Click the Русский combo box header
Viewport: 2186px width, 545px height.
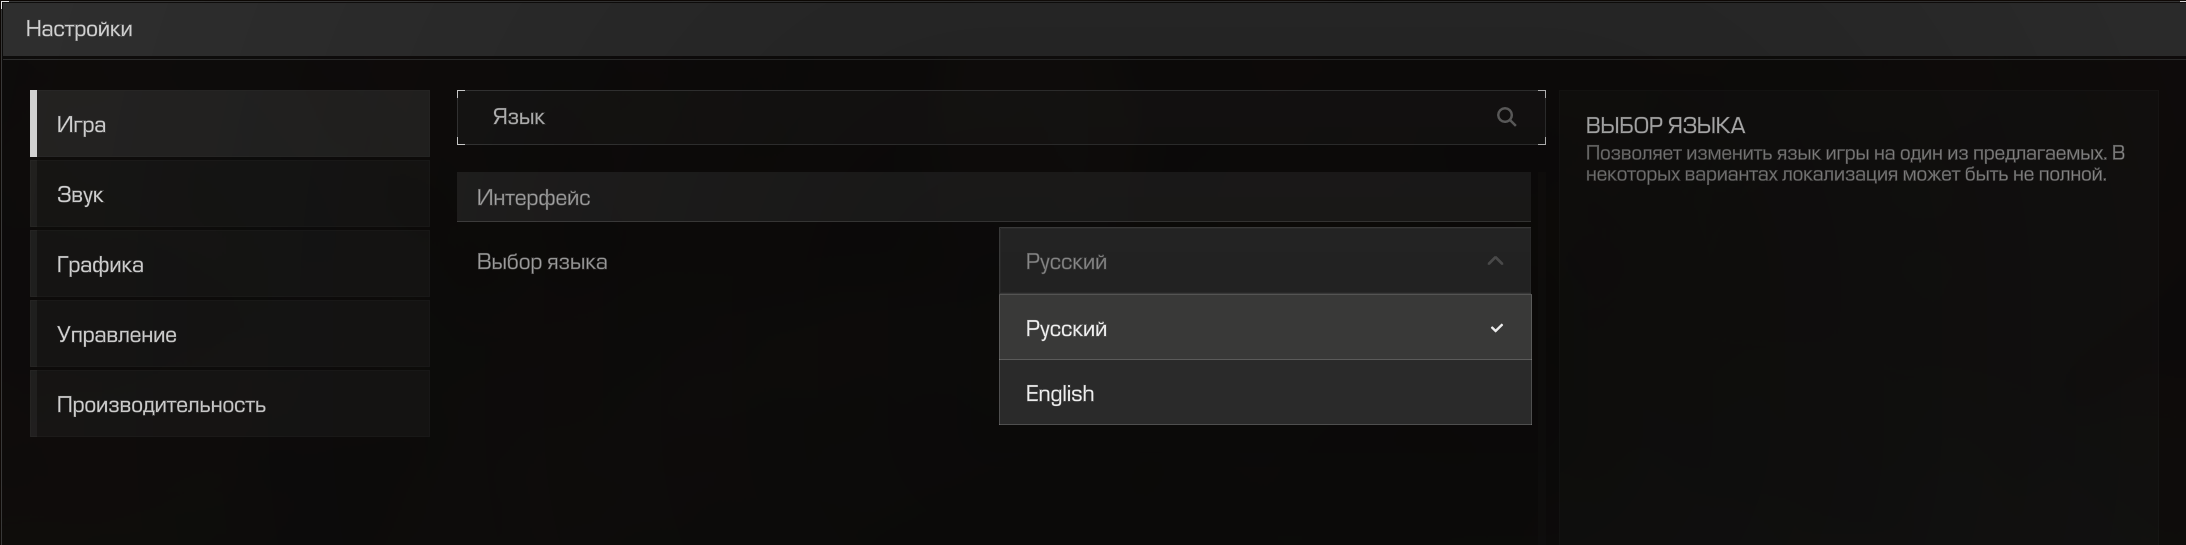pyautogui.click(x=1265, y=261)
